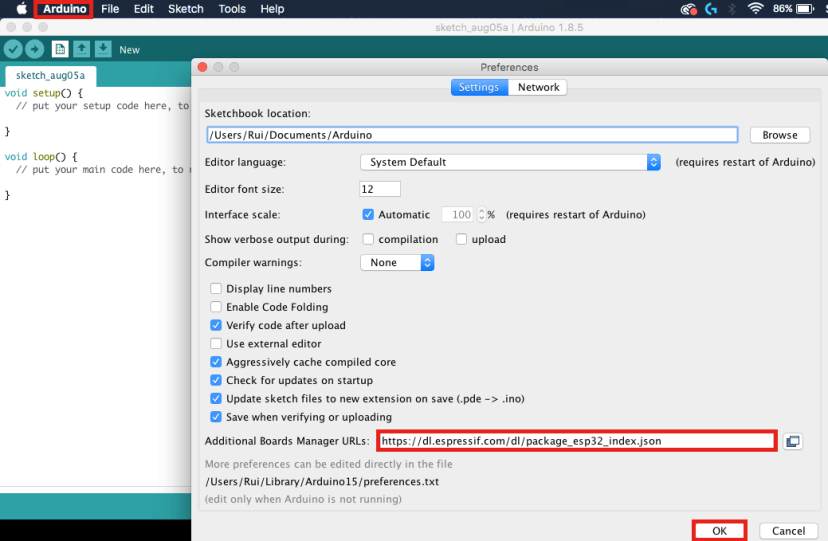Viewport: 828px width, 541px height.
Task: Click the New sketch document icon
Action: coord(60,49)
